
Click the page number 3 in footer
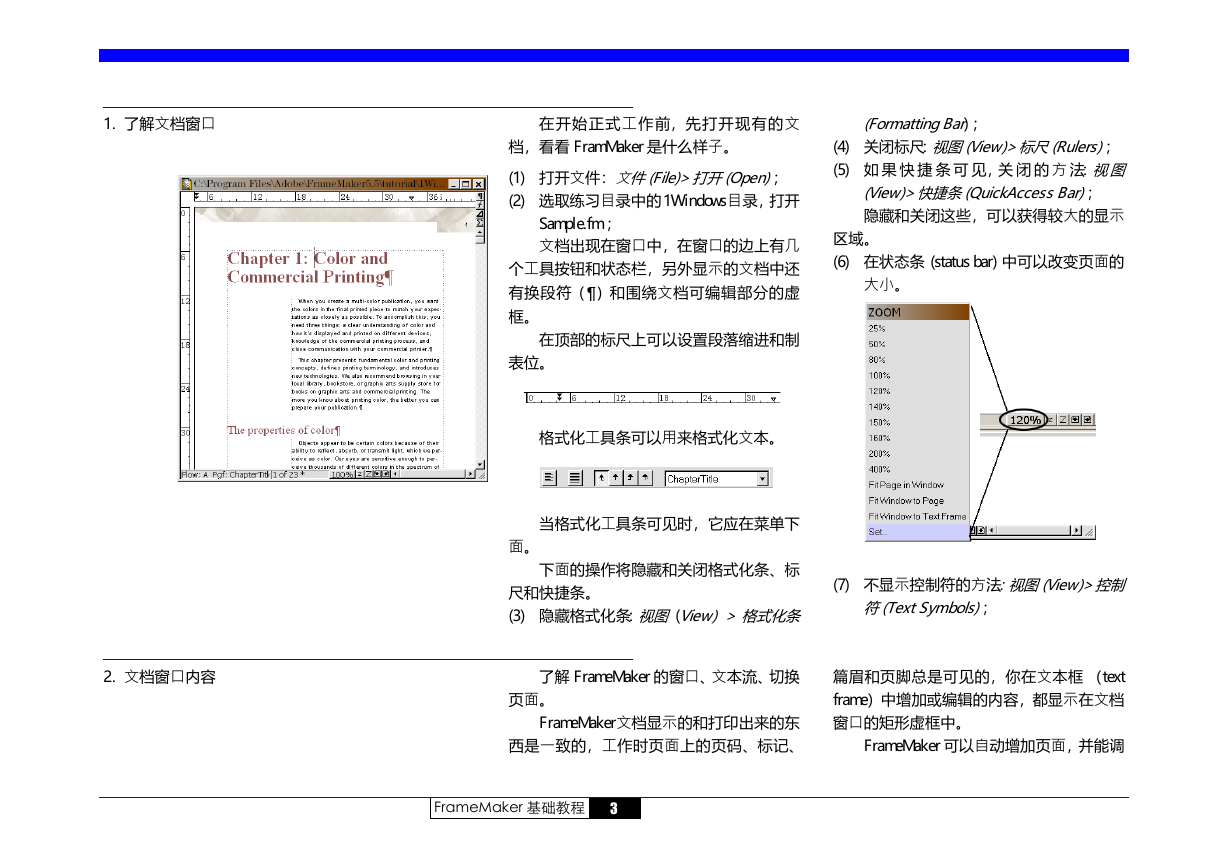coord(615,808)
